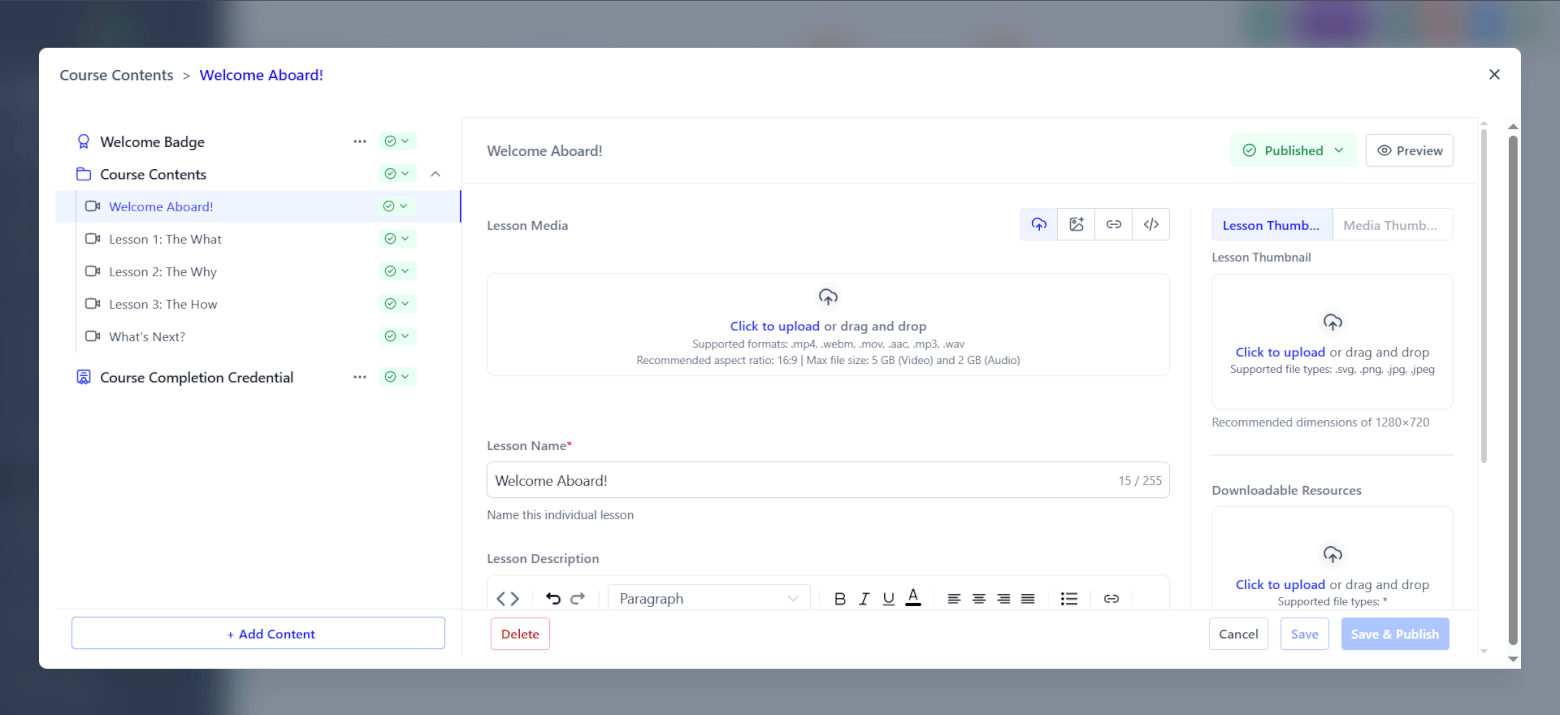Click the link icon in Lesson Media toolbar
The image size is (1560, 715).
[x=1113, y=225]
